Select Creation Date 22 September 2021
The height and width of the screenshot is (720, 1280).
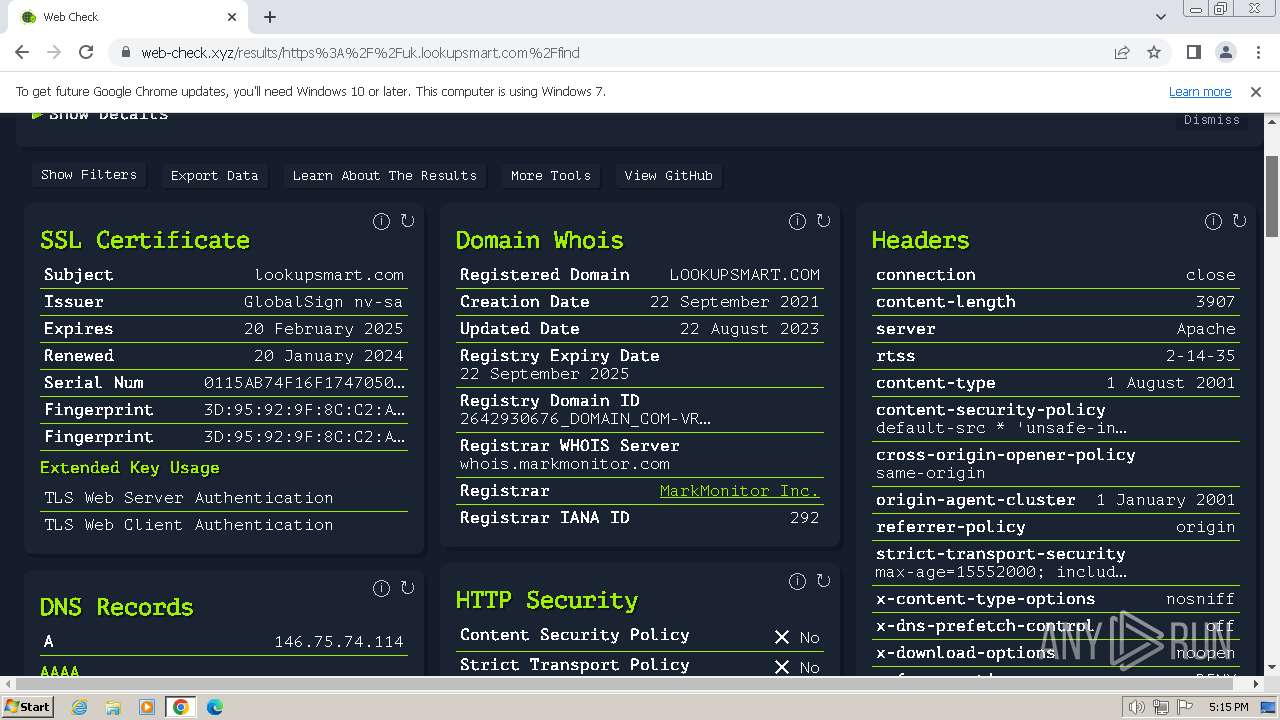coord(735,301)
